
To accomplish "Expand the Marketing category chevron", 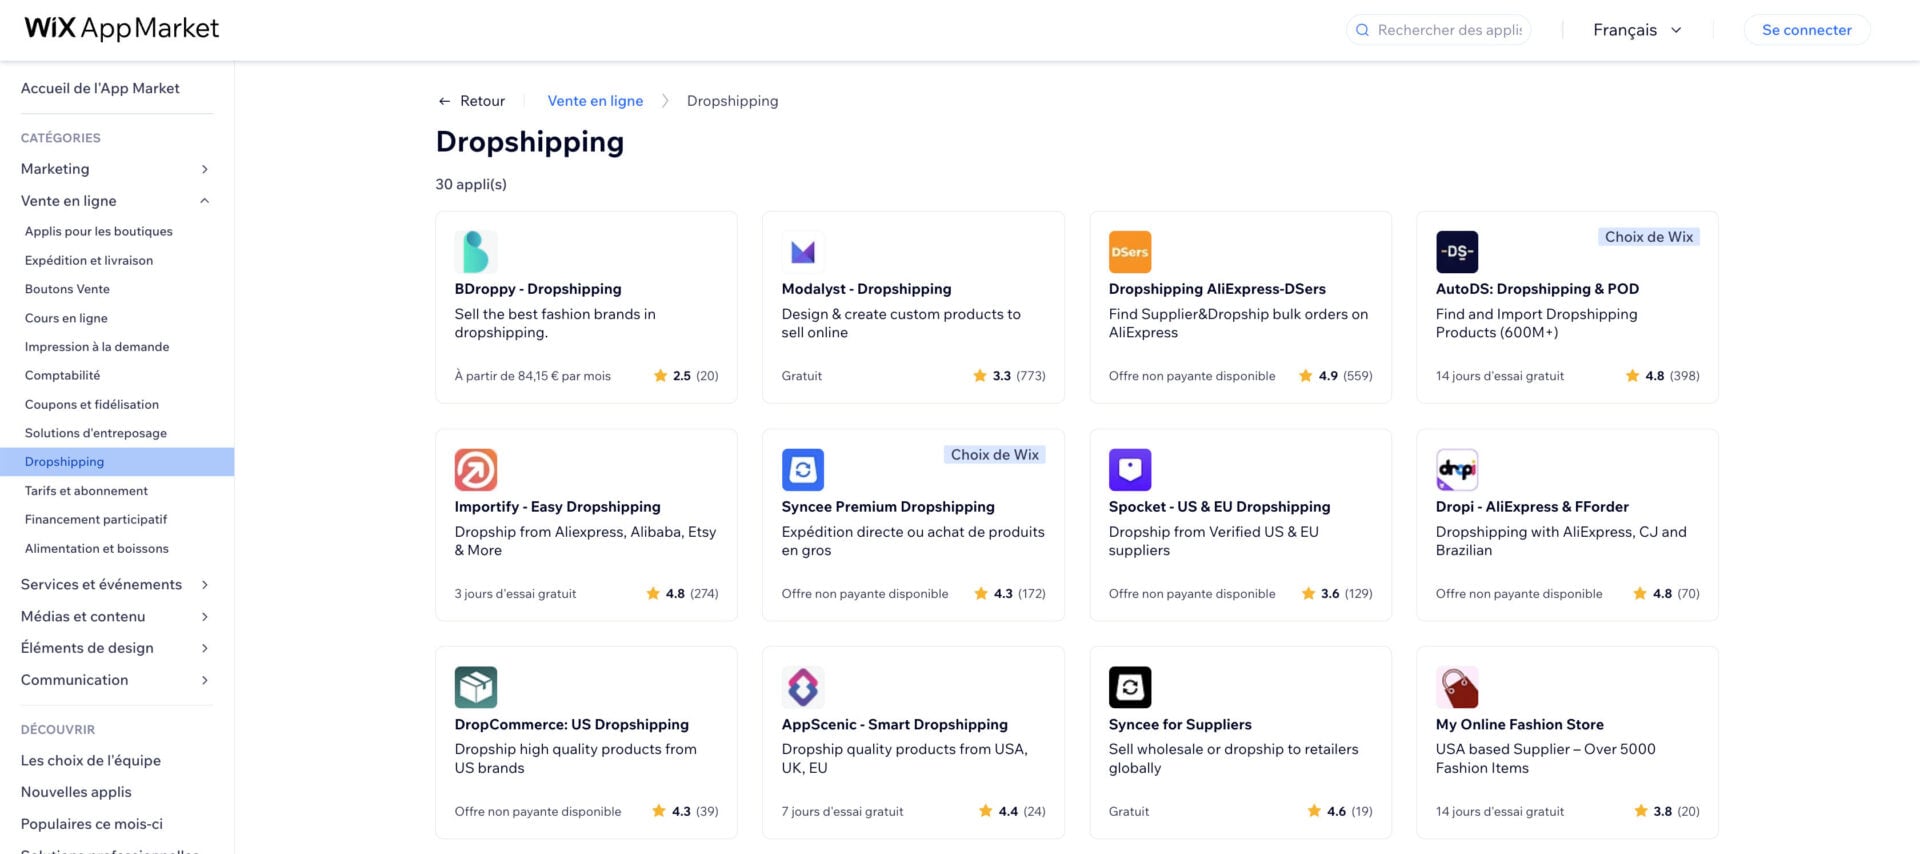I will click(x=204, y=169).
